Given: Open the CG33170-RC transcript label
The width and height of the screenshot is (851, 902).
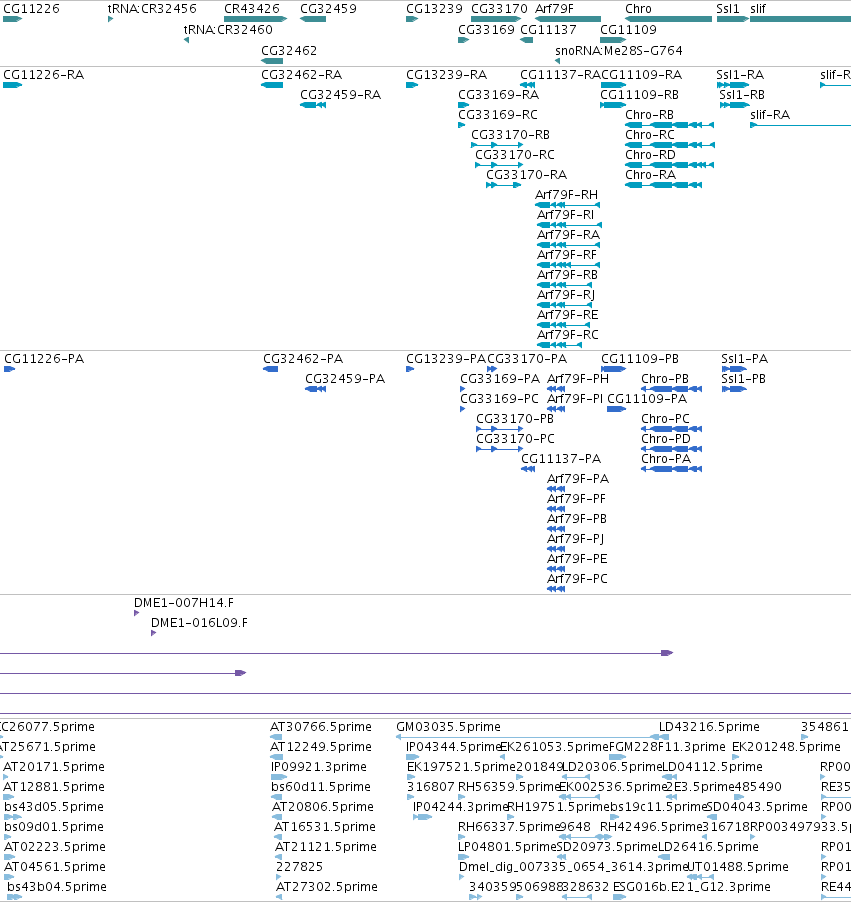Looking at the screenshot, I should [515, 155].
